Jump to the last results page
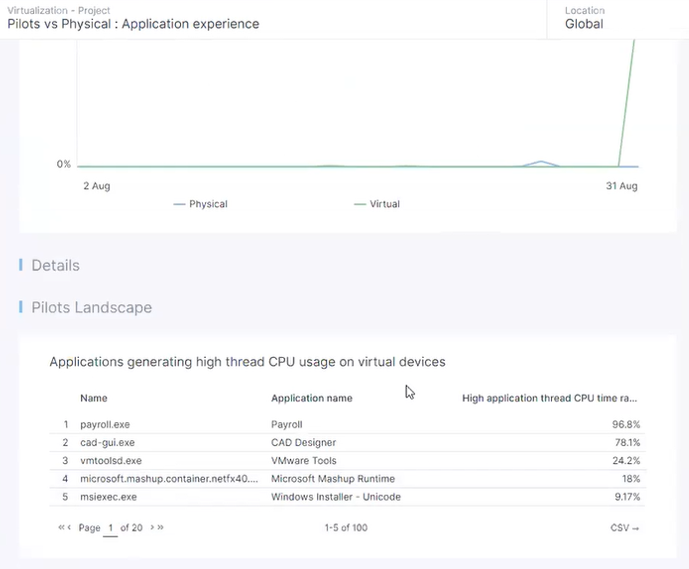Image resolution: width=689 pixels, height=569 pixels. pyautogui.click(x=160, y=527)
